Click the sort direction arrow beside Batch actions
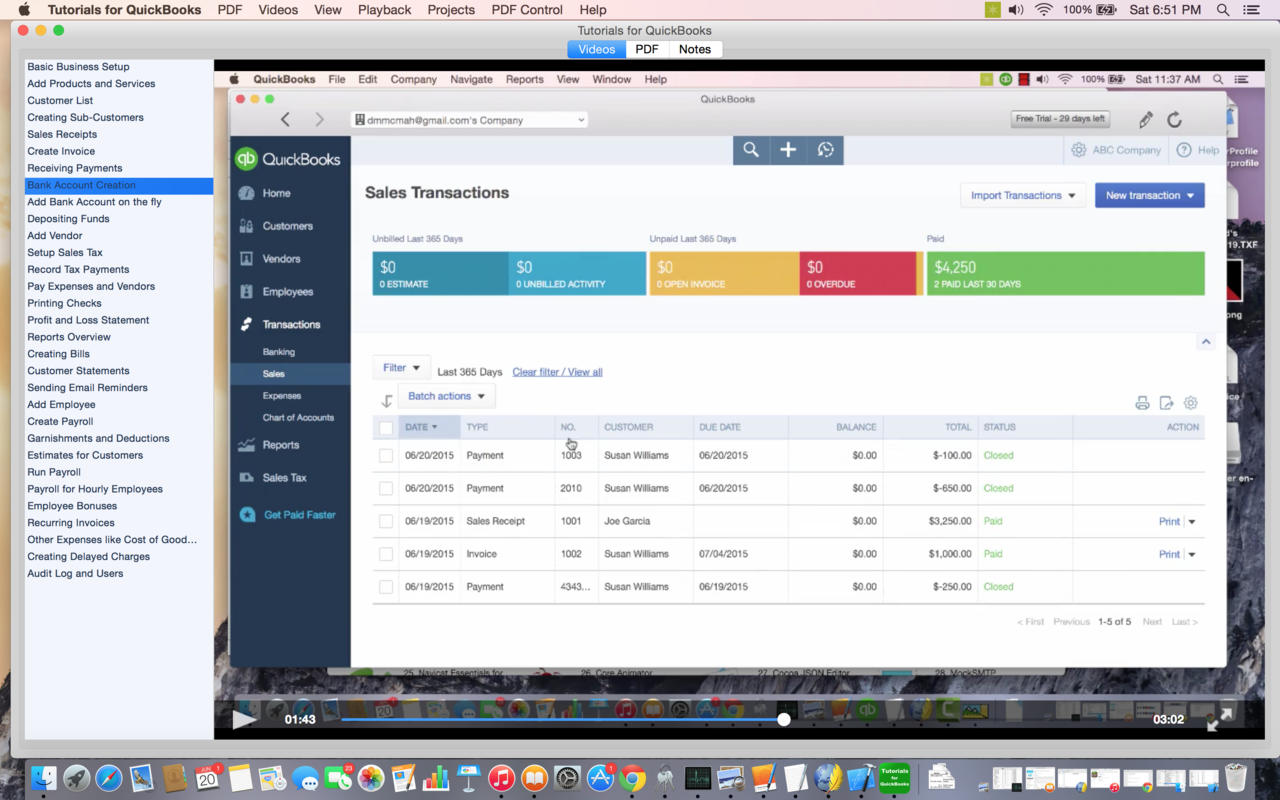Viewport: 1280px width, 800px height. point(386,401)
